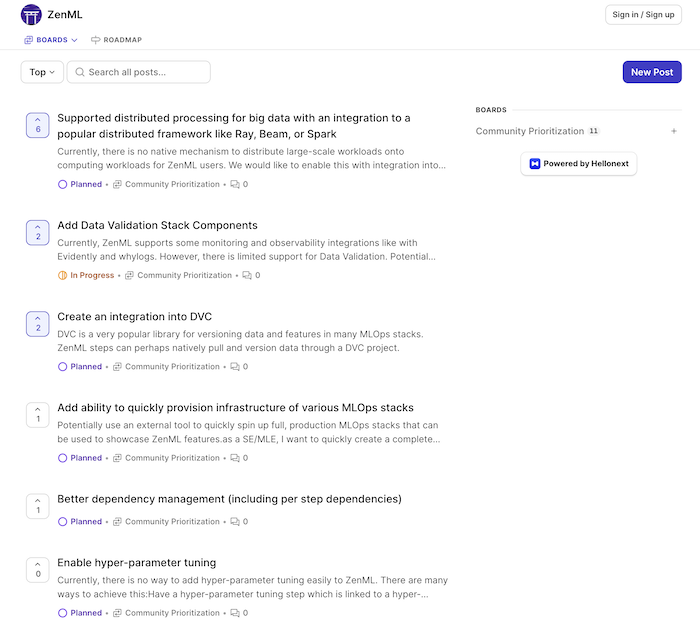Click Community Prioritization tag on distributed processing post
Viewport: 700px width, 626px height.
click(167, 184)
